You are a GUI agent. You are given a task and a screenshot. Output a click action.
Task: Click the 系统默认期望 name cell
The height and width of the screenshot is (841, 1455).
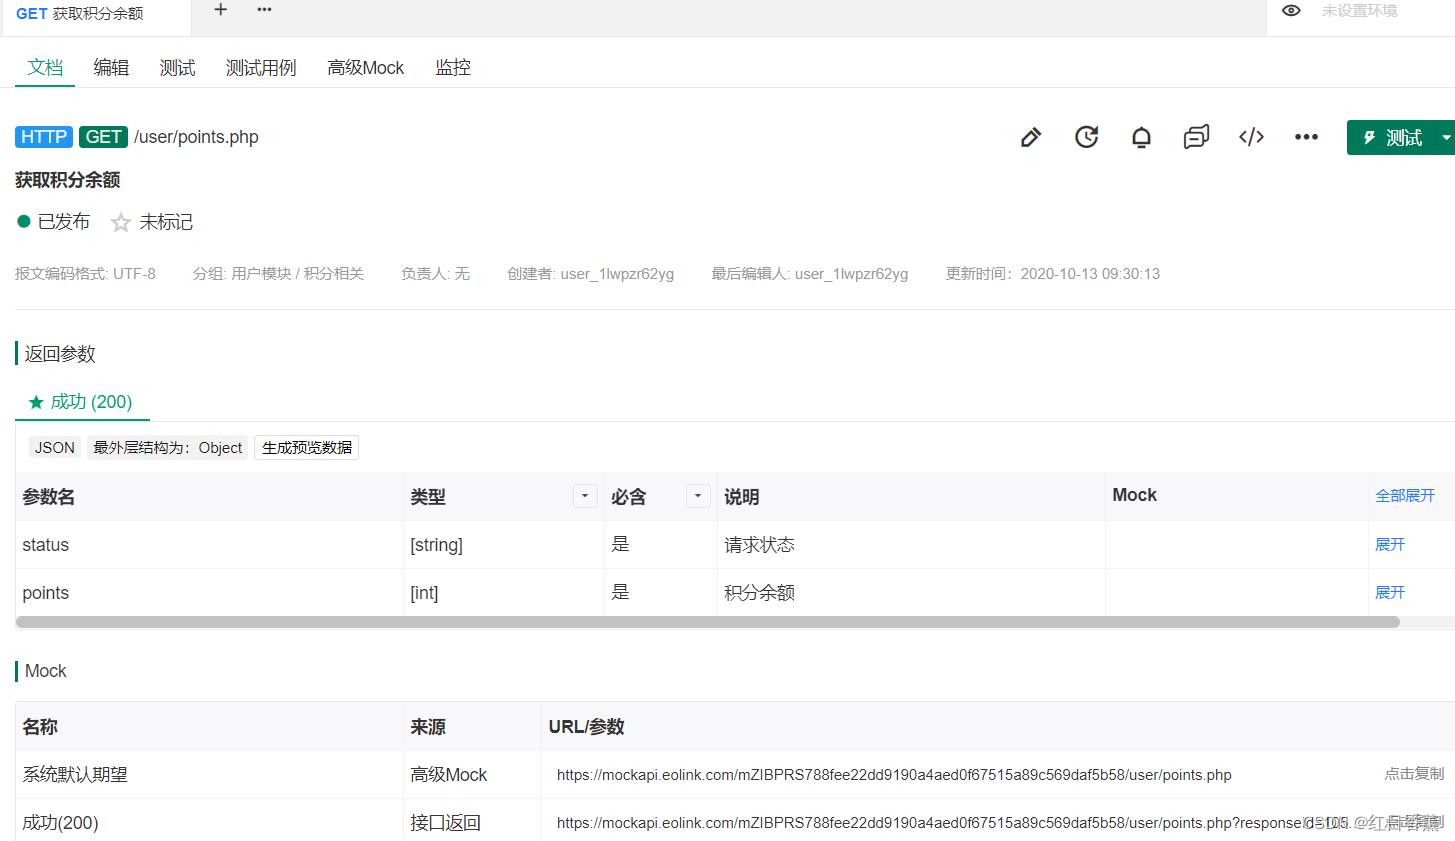pos(209,775)
